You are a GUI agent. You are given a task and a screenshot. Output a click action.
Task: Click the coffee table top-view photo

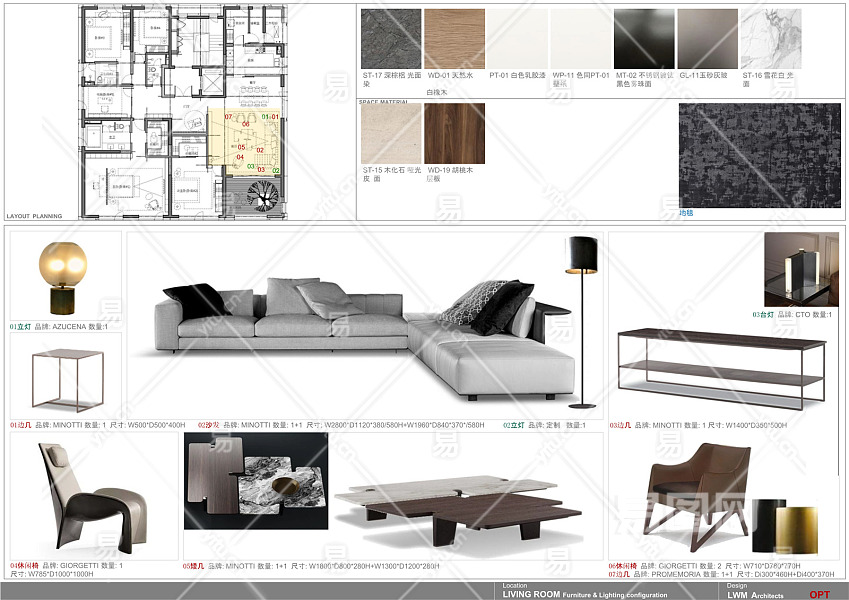click(x=256, y=481)
